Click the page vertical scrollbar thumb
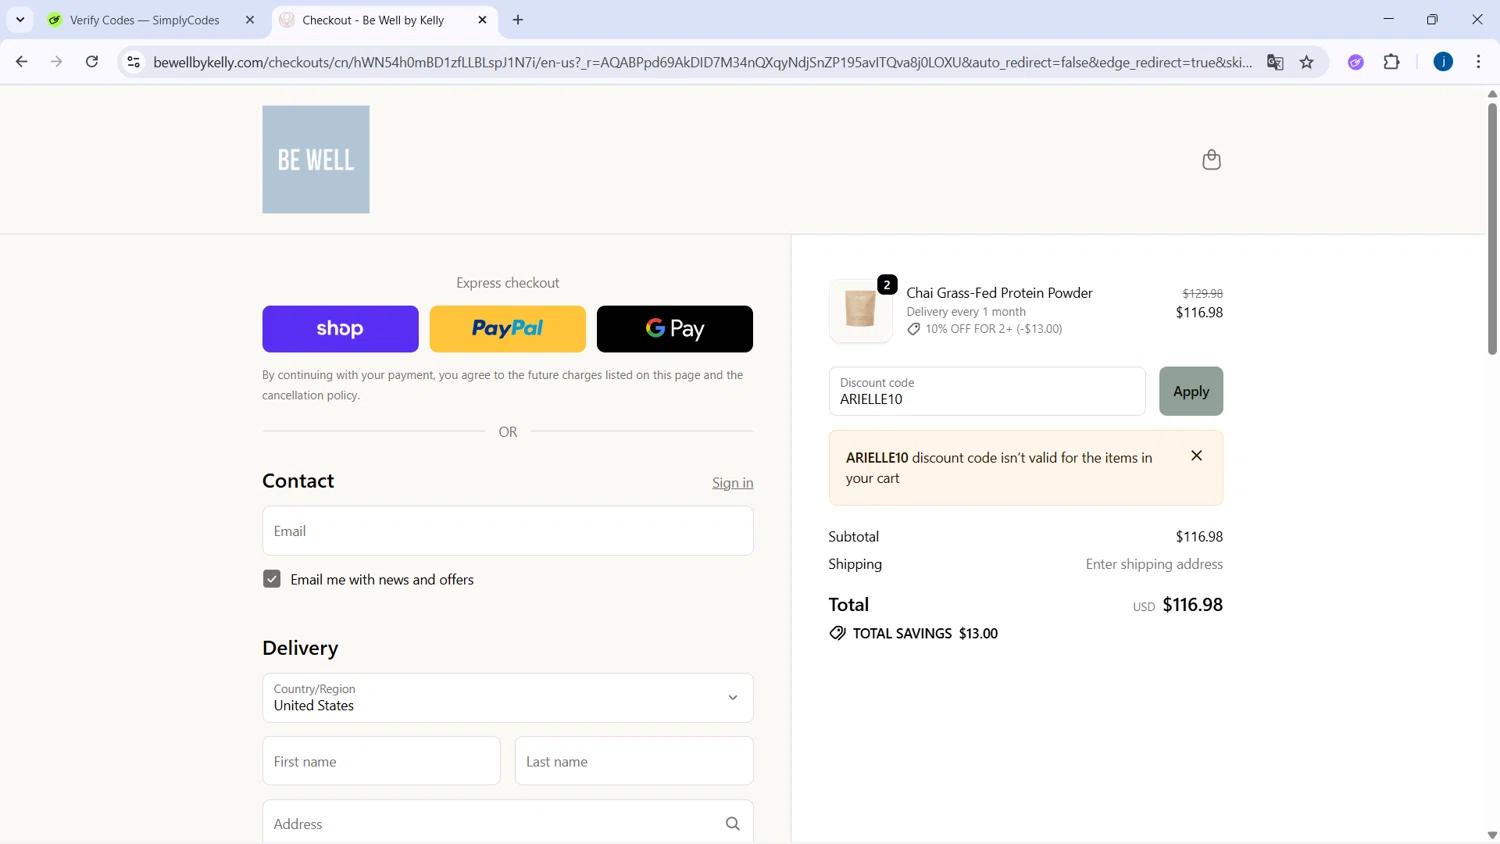 [1492, 227]
